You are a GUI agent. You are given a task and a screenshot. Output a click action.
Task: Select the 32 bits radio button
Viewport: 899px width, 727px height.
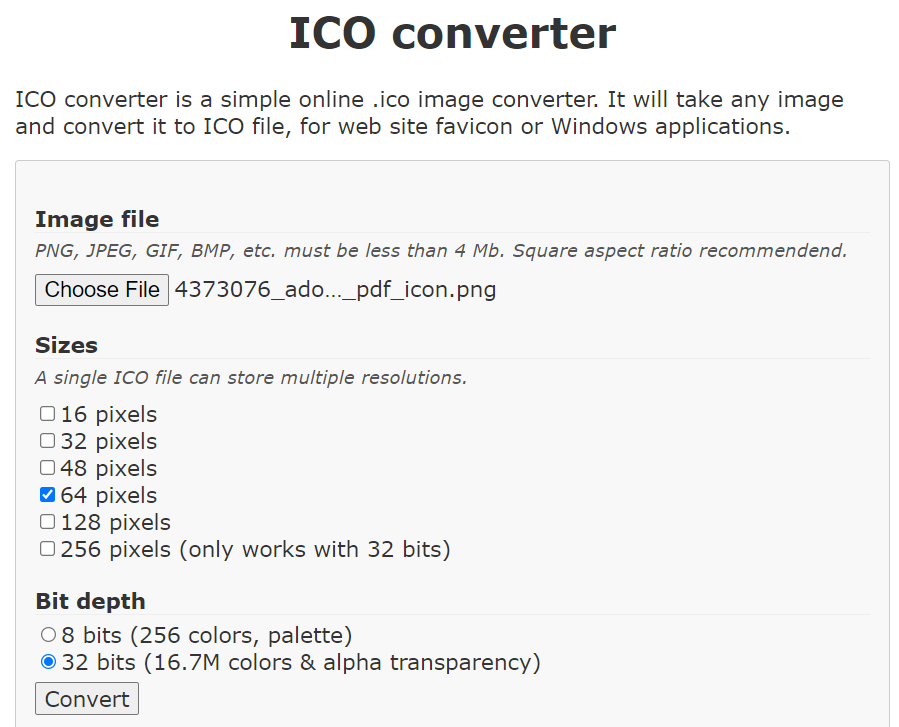coord(48,662)
